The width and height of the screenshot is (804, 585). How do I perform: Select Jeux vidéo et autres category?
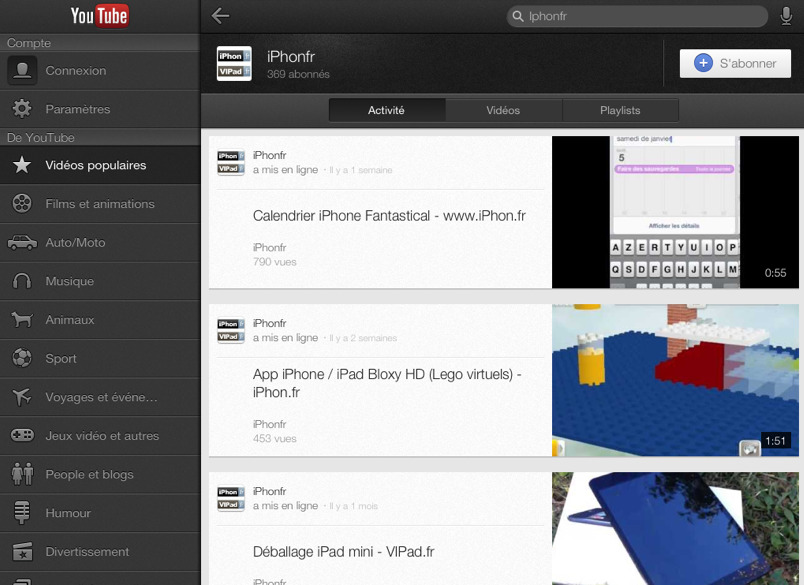coord(100,436)
